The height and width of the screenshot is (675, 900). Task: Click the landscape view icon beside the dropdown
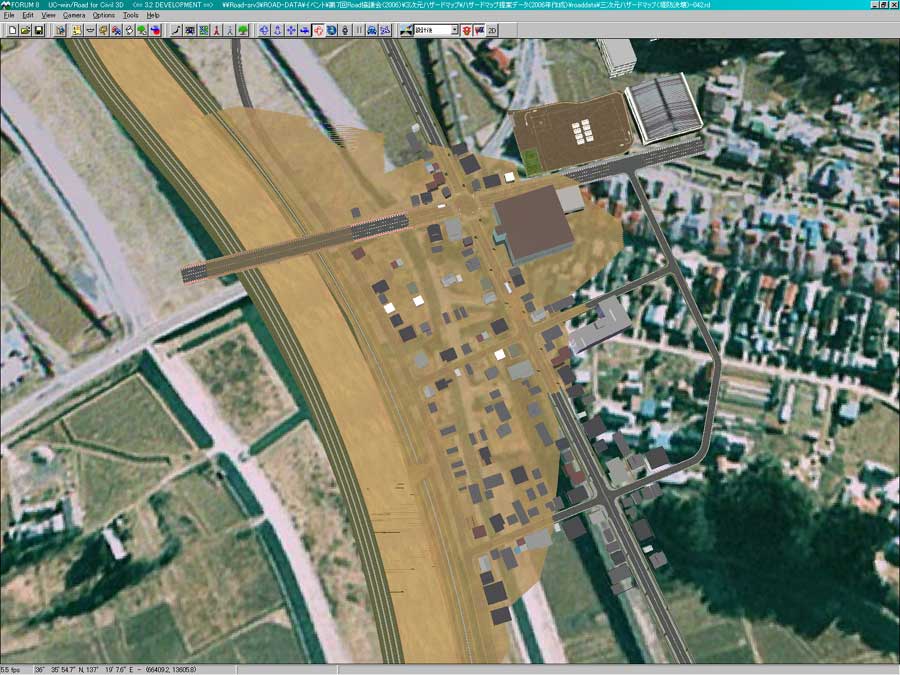point(406,30)
